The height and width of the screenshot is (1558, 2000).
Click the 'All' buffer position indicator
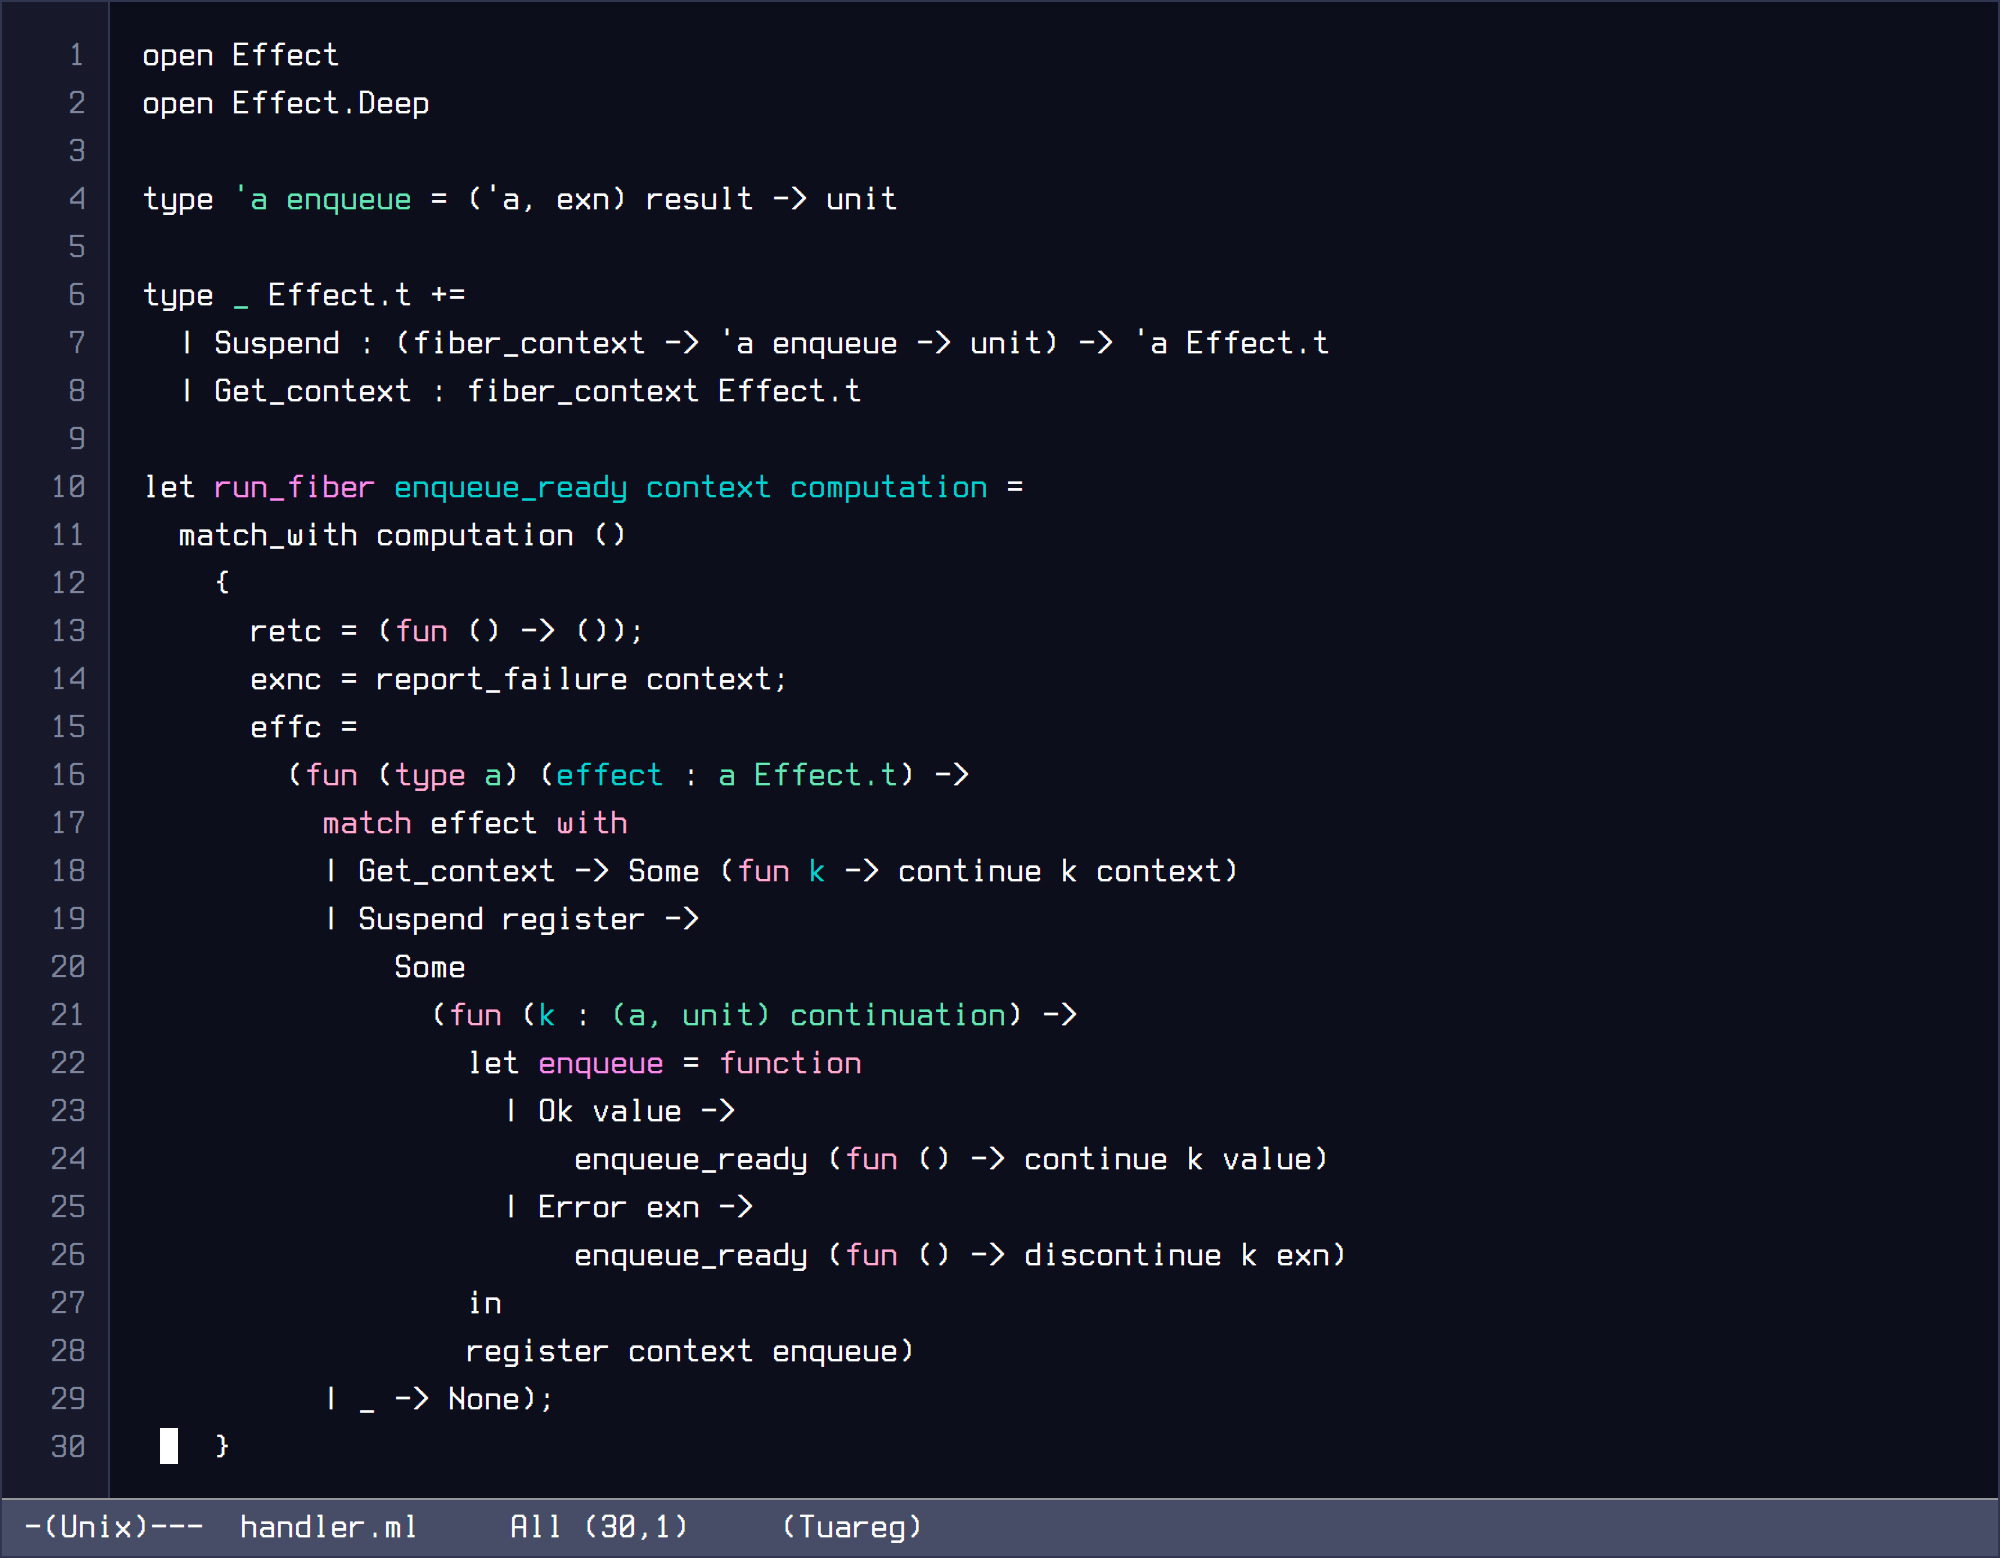click(536, 1527)
